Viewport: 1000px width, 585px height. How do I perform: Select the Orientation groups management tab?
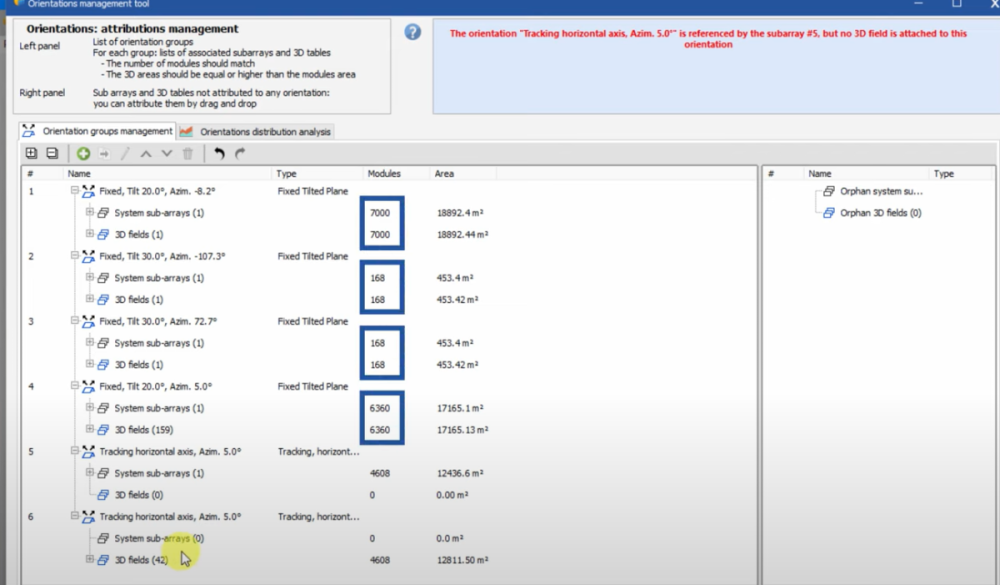point(98,131)
